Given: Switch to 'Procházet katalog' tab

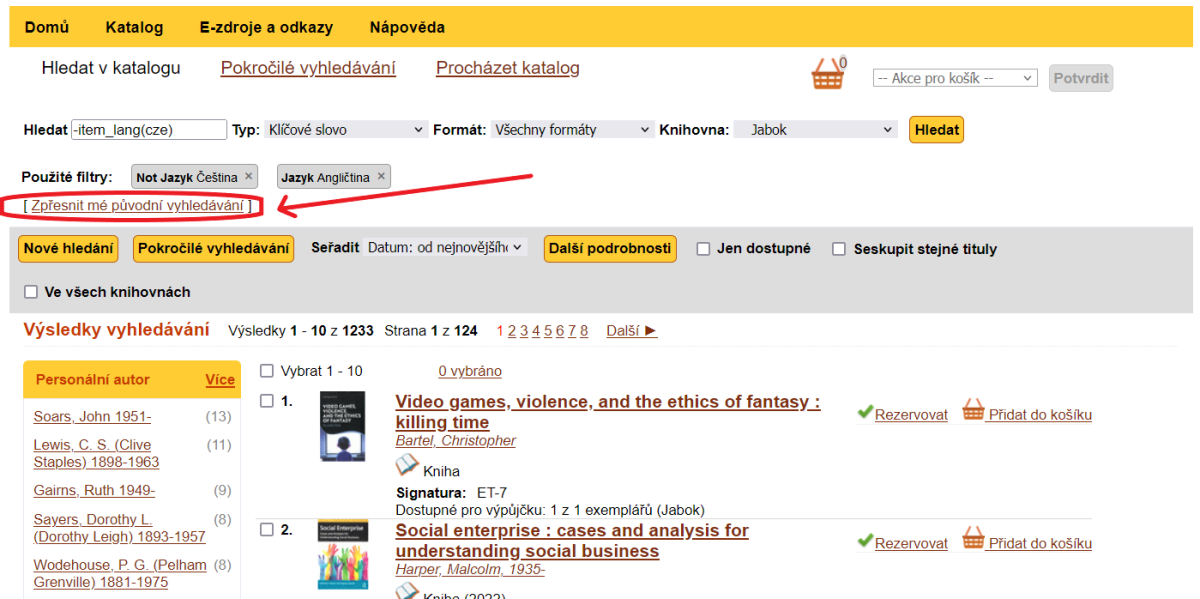Looking at the screenshot, I should (507, 68).
